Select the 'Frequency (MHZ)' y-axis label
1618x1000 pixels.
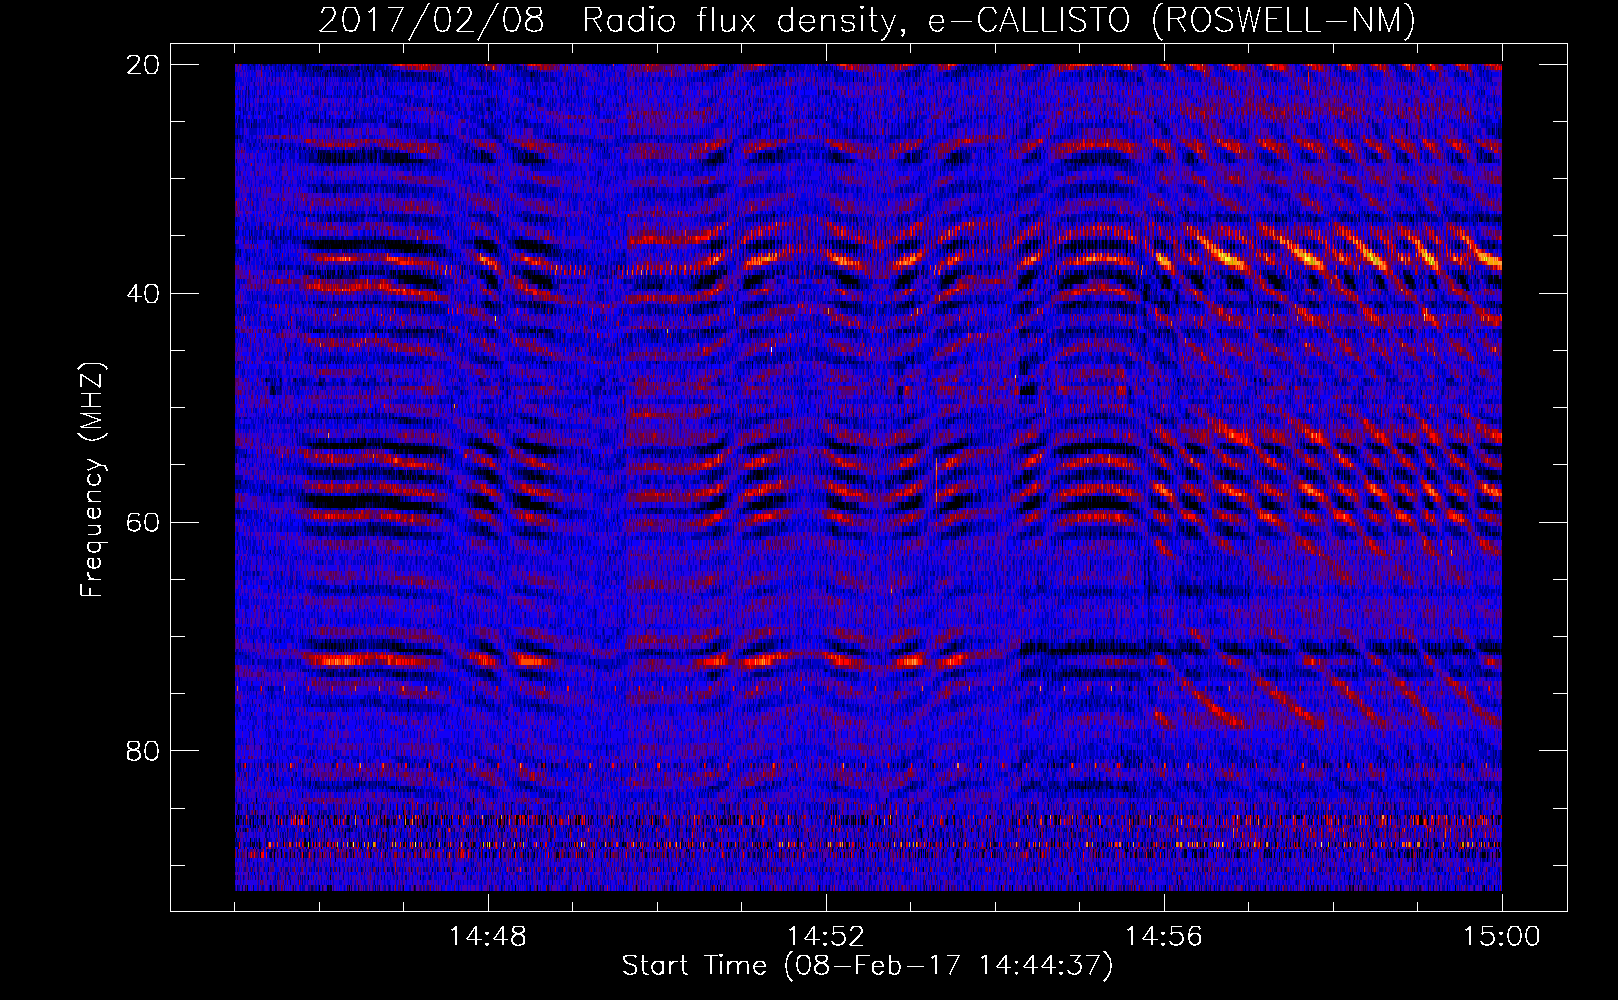pos(92,480)
